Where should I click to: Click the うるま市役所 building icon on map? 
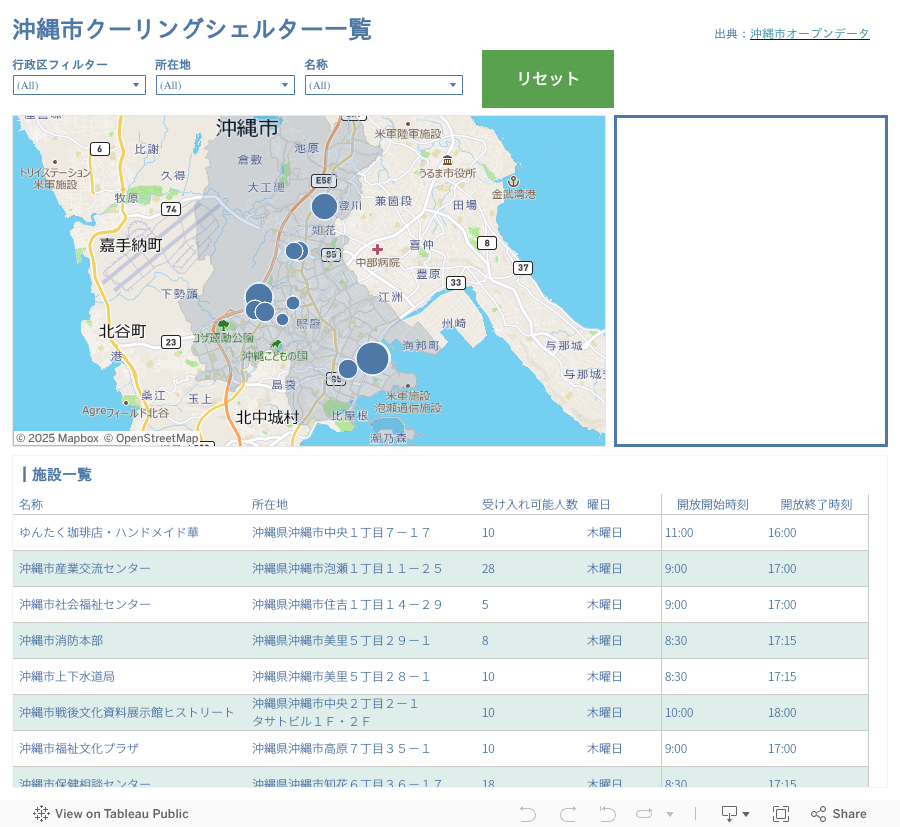pos(447,160)
